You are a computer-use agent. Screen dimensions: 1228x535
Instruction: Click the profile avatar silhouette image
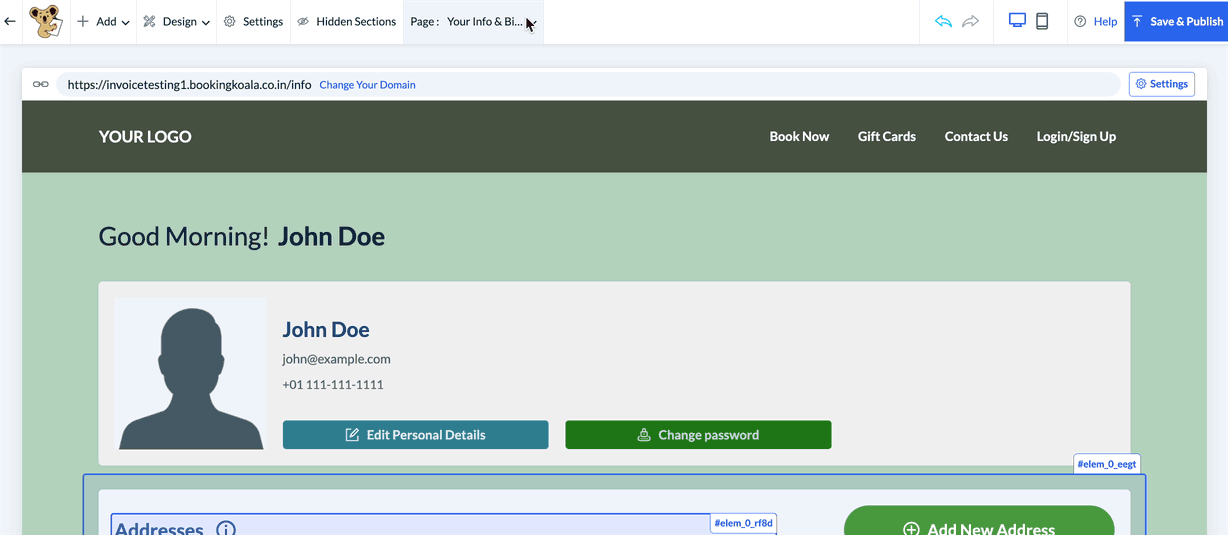190,373
